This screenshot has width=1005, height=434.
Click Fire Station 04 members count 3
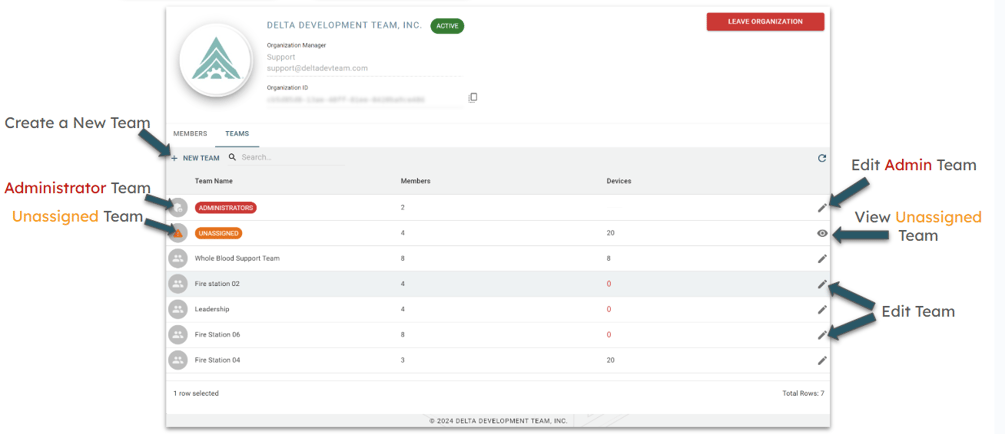pos(403,360)
